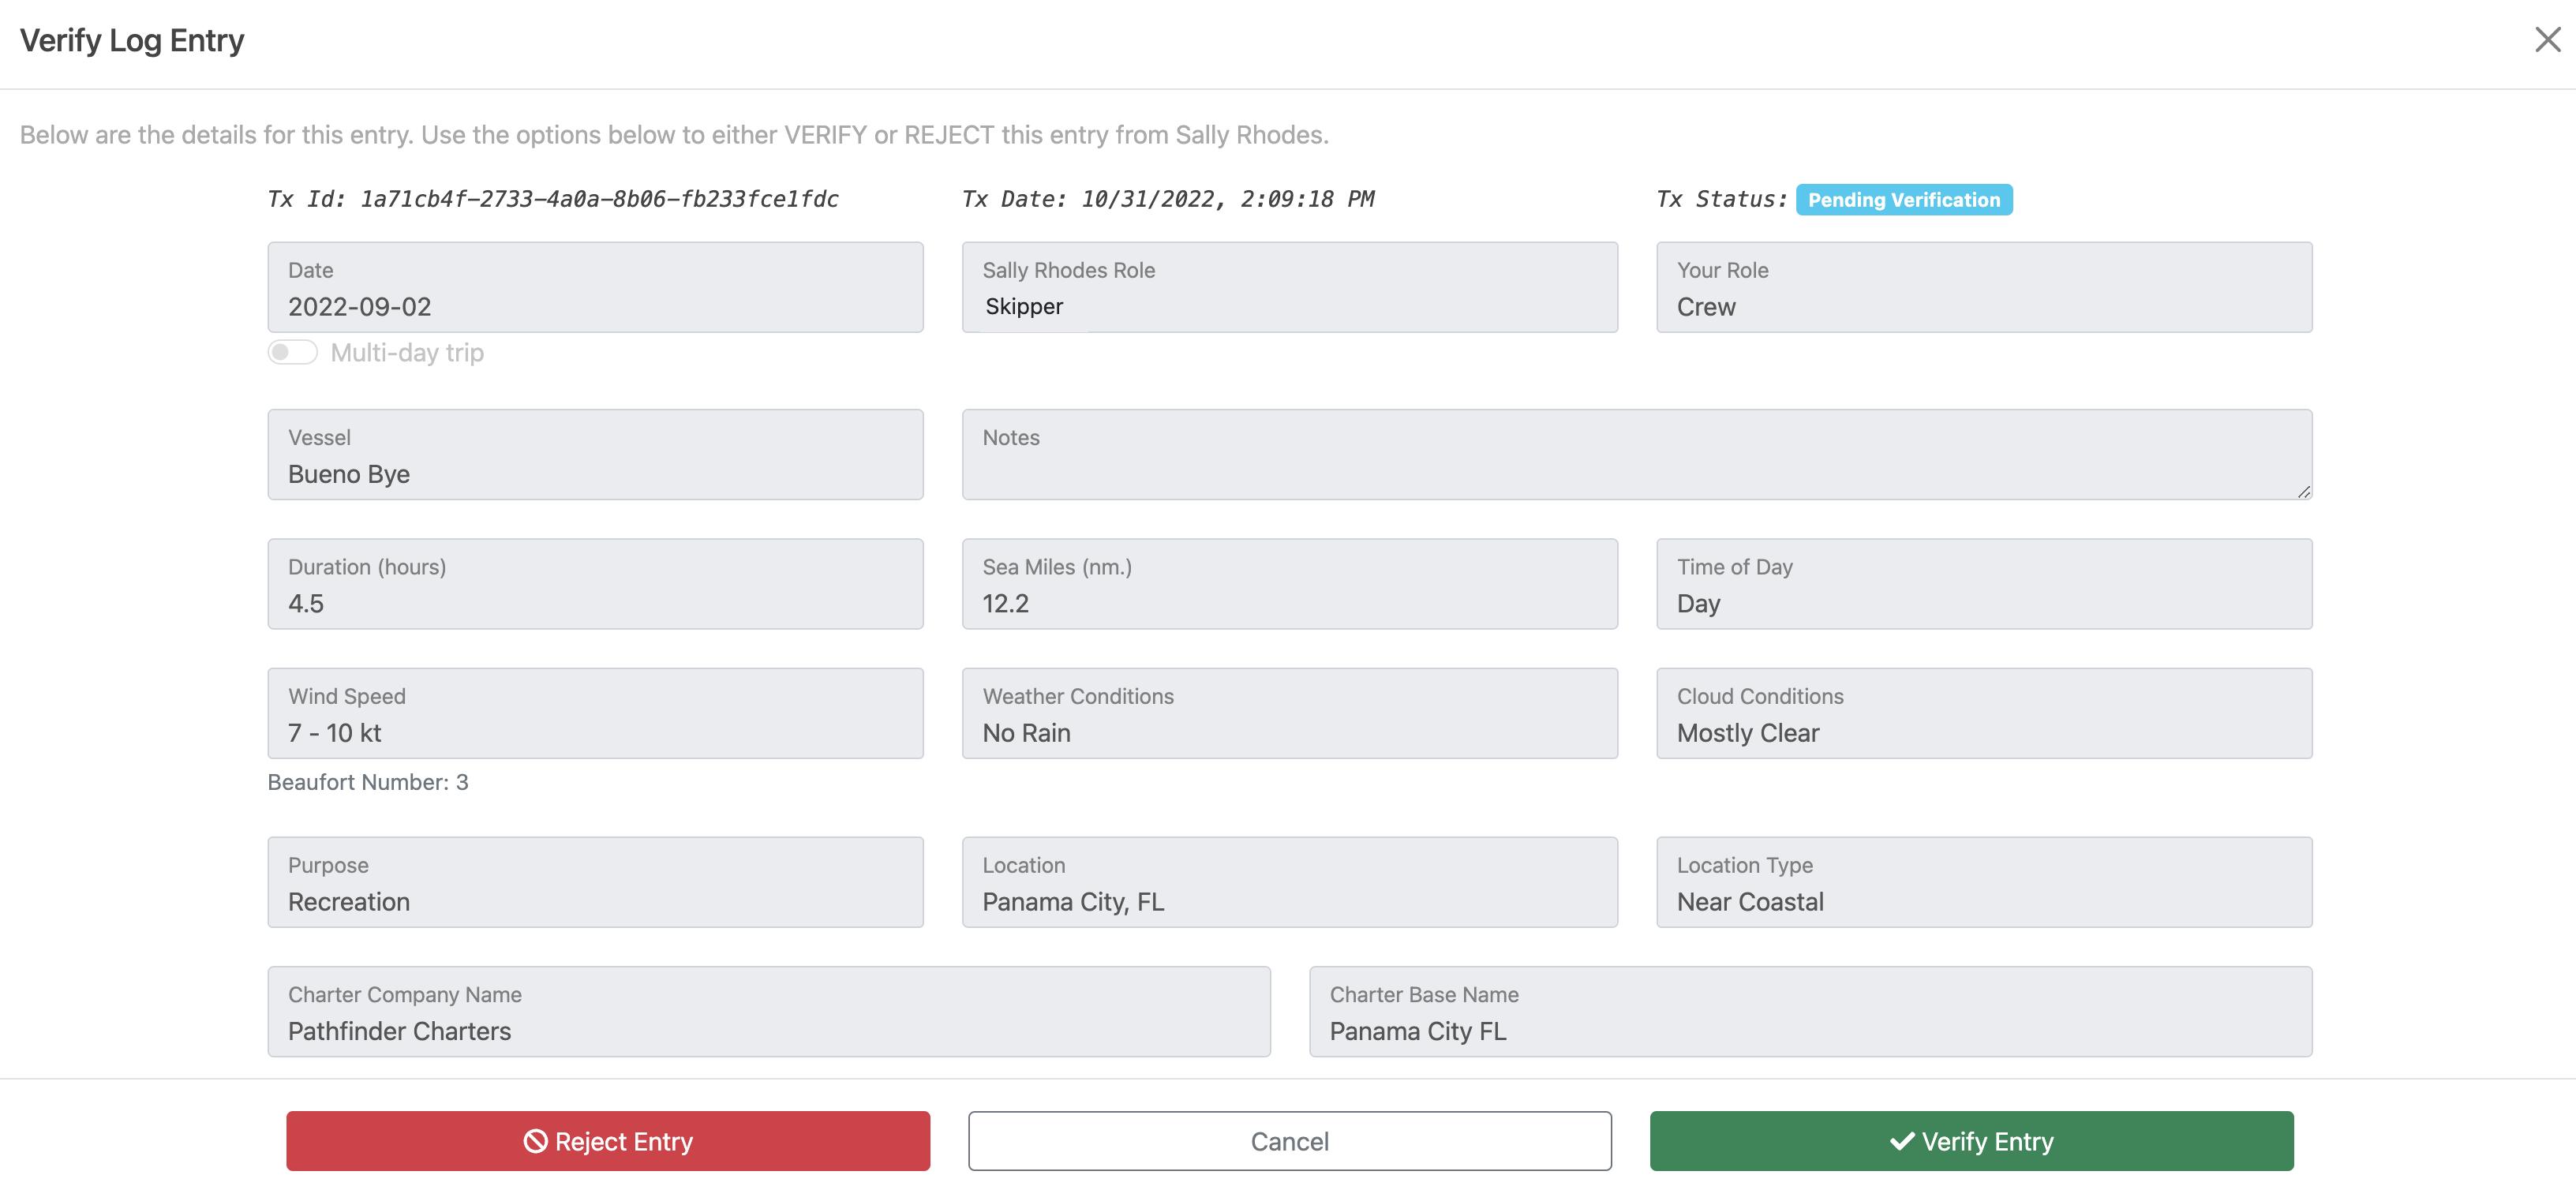Click the Cancel button
2576x1190 pixels.
1289,1140
